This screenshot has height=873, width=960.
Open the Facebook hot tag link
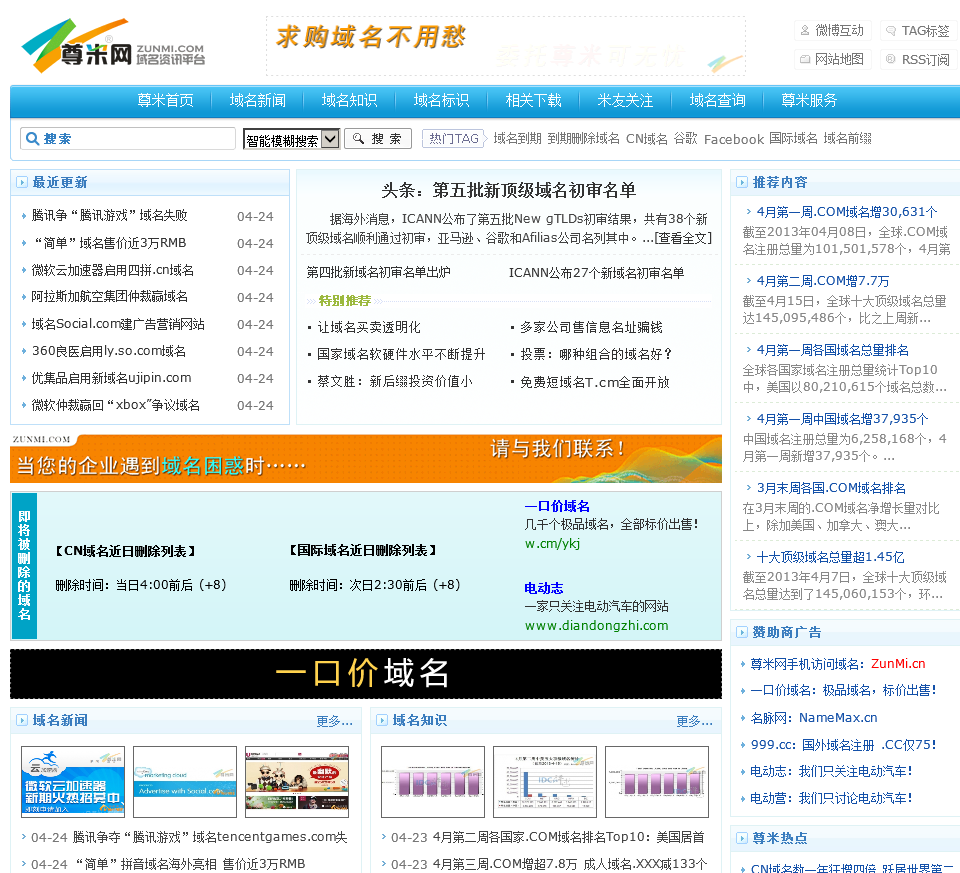tap(733, 139)
